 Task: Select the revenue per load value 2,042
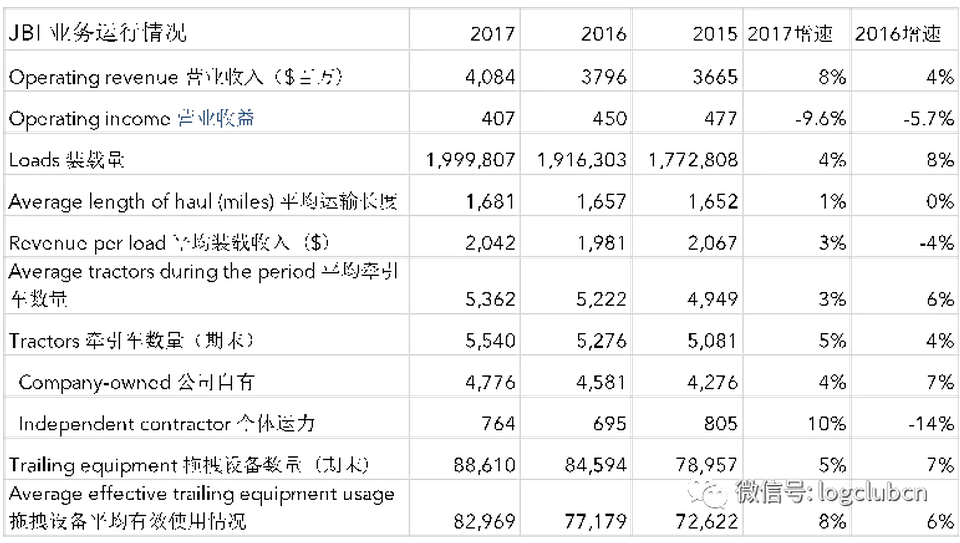(490, 243)
